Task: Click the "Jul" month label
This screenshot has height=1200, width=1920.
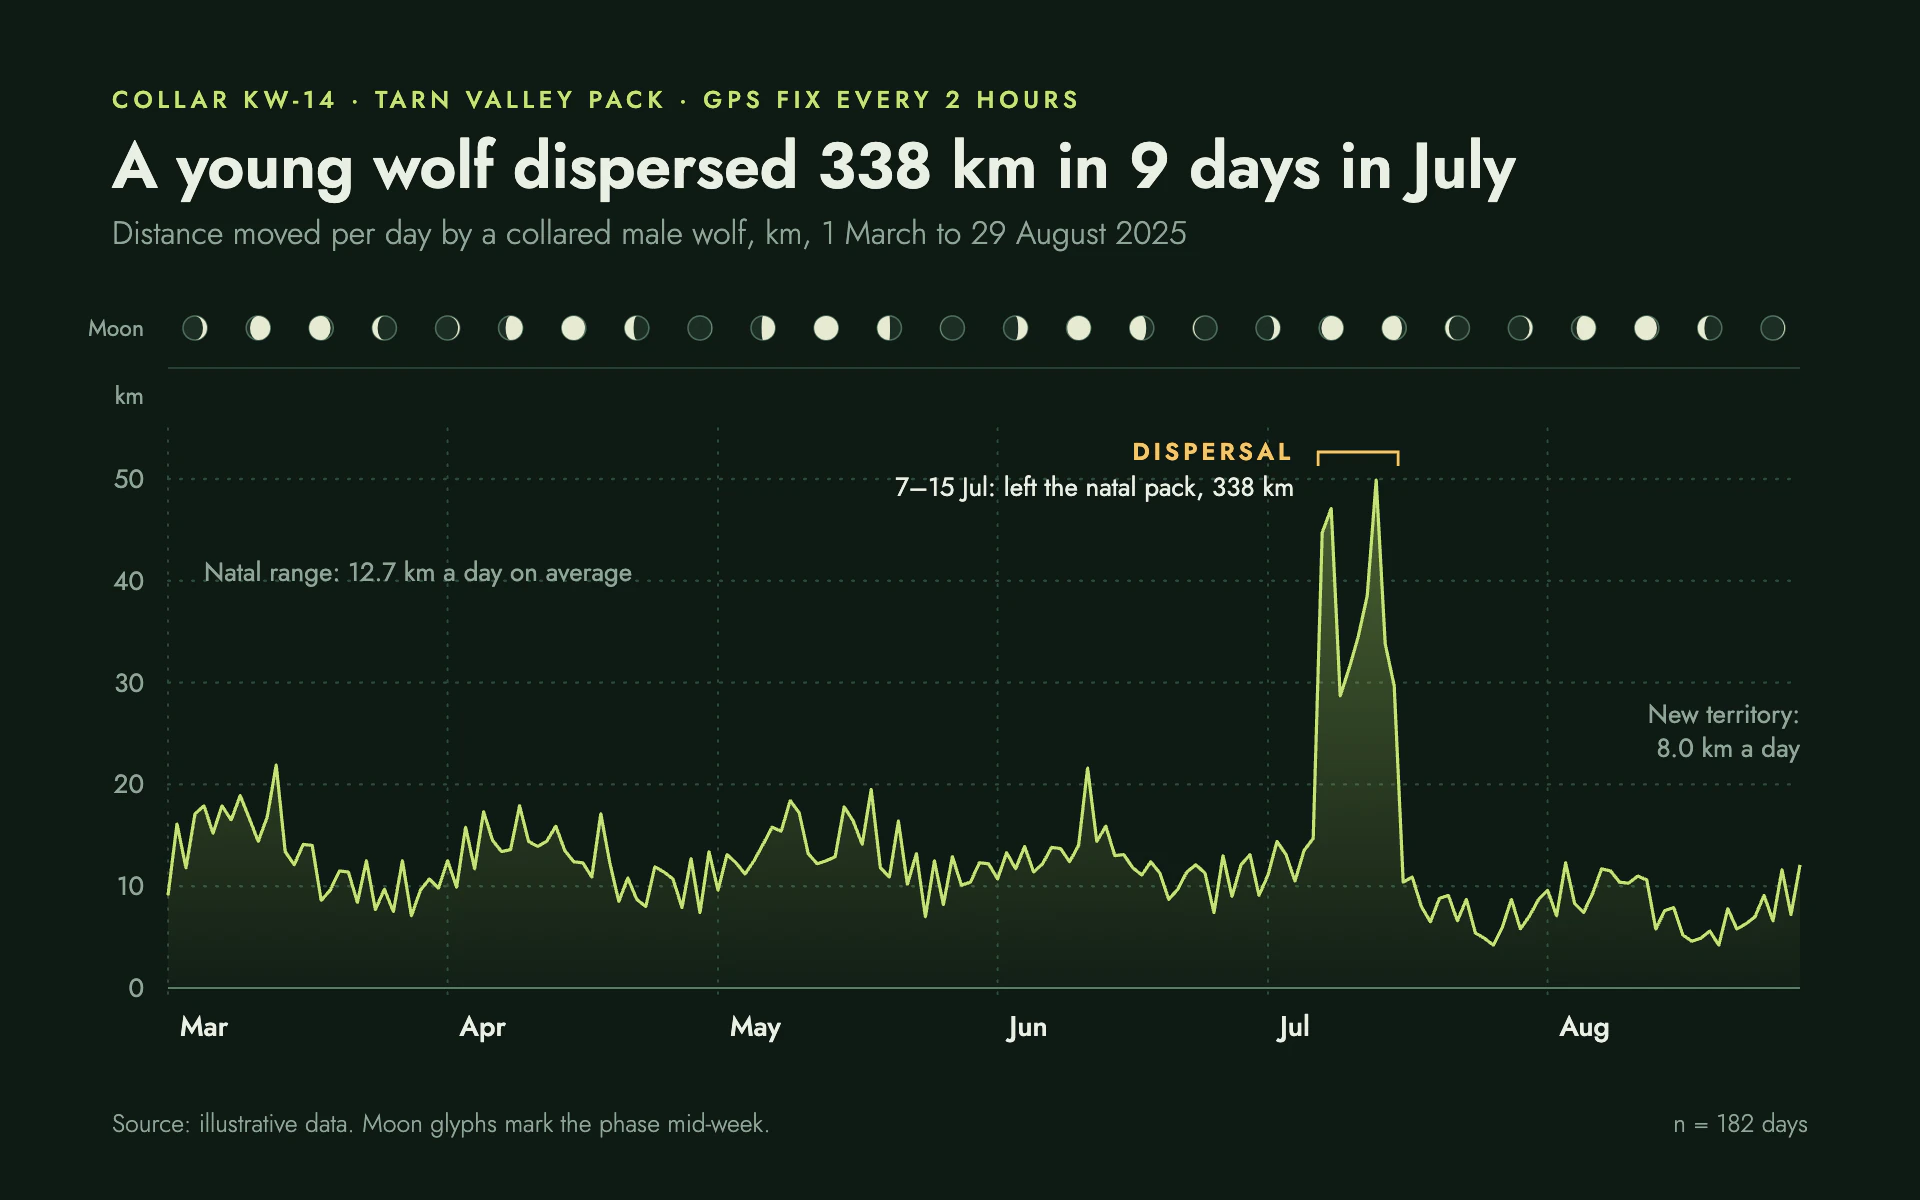Action: pos(1293,1027)
